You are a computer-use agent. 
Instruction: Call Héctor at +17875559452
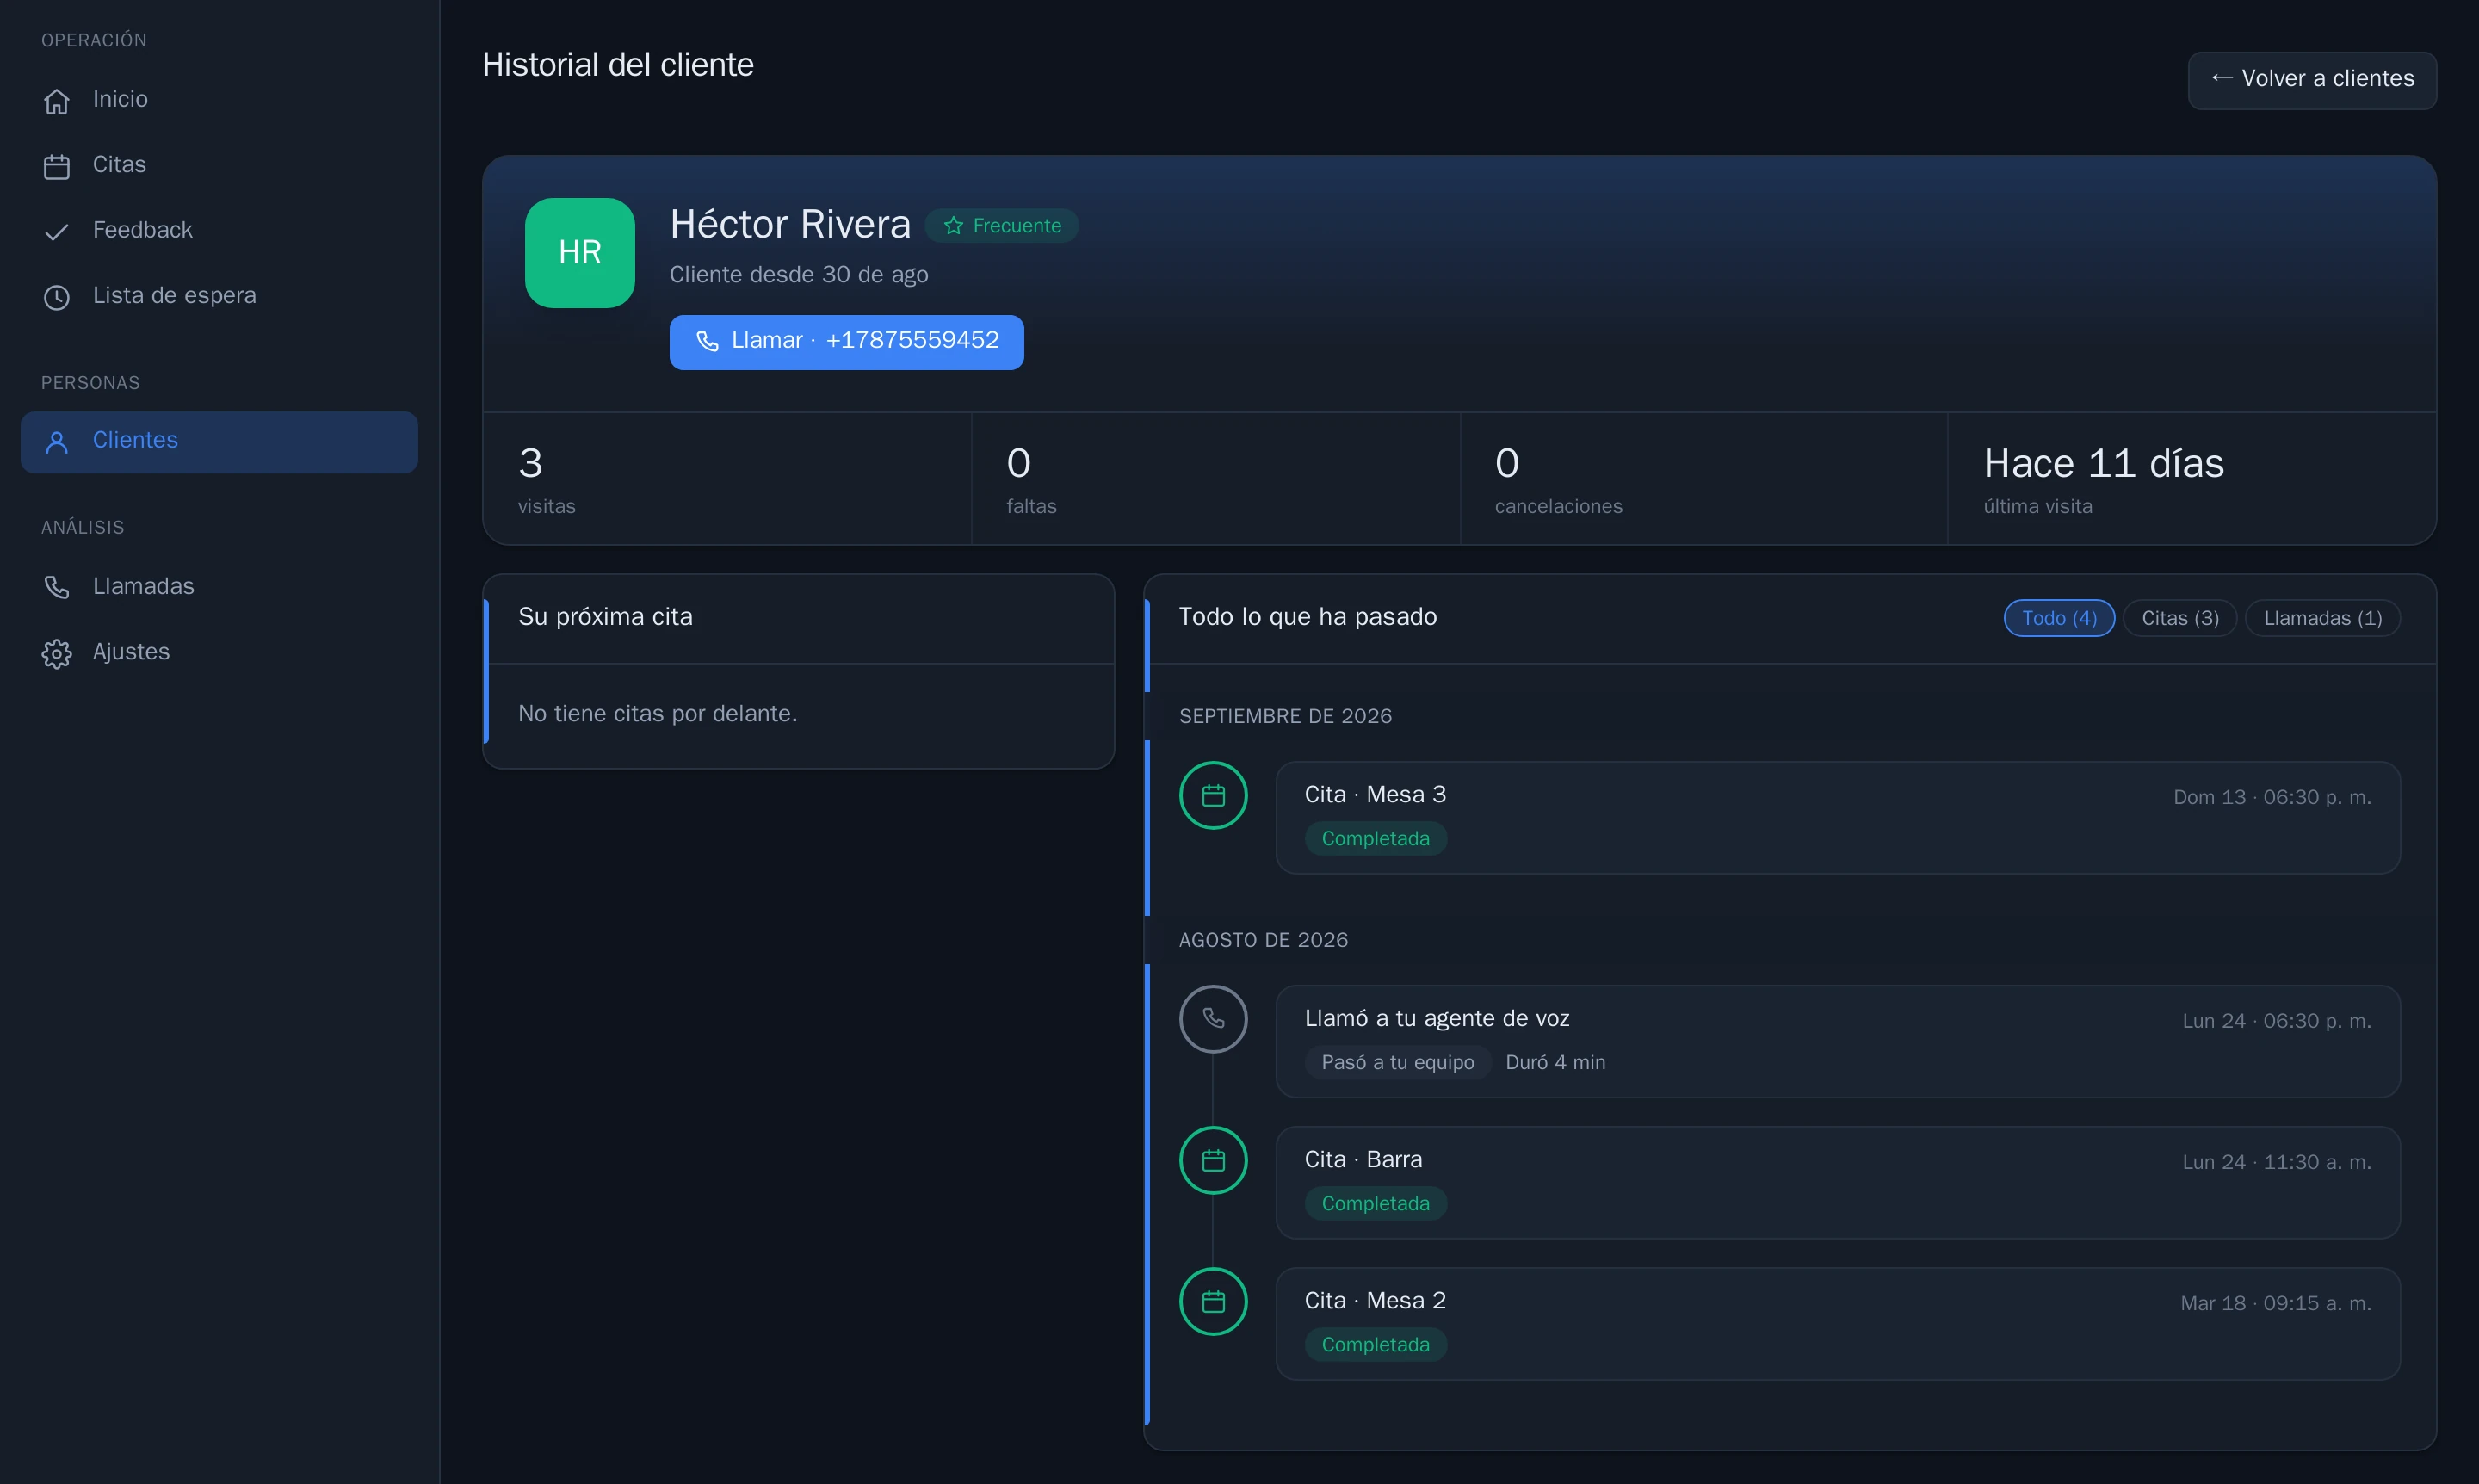[846, 342]
